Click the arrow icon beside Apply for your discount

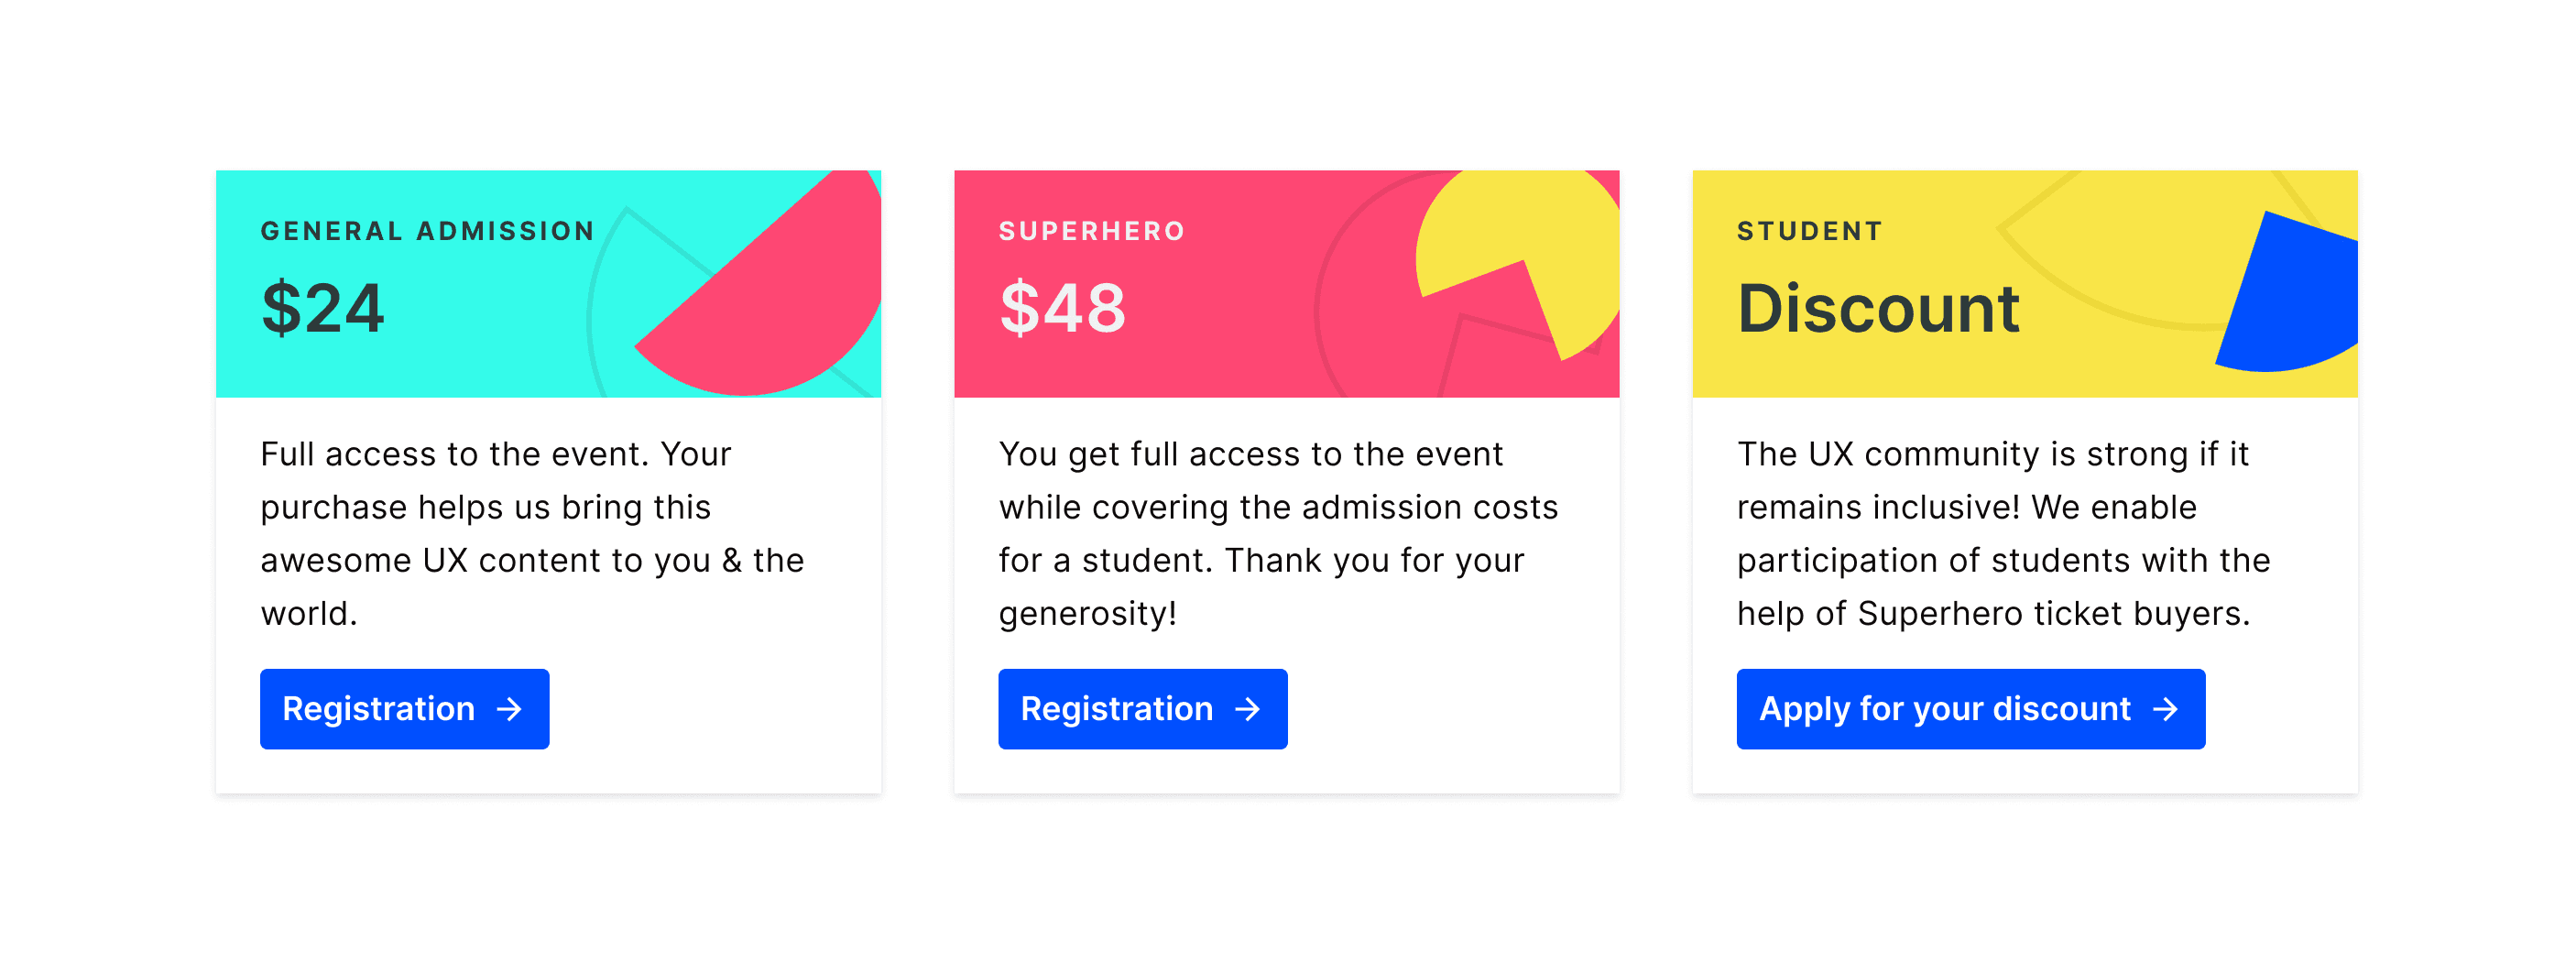click(x=2166, y=709)
